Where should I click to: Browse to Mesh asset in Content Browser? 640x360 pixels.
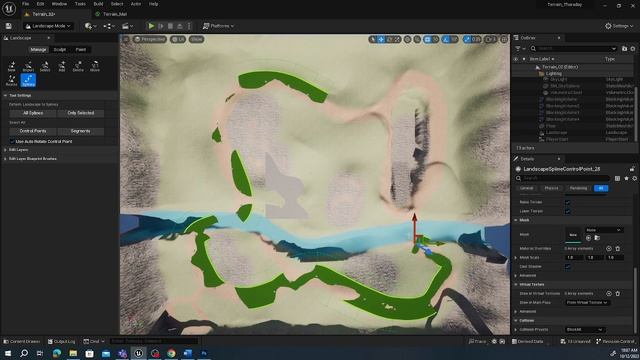597,238
